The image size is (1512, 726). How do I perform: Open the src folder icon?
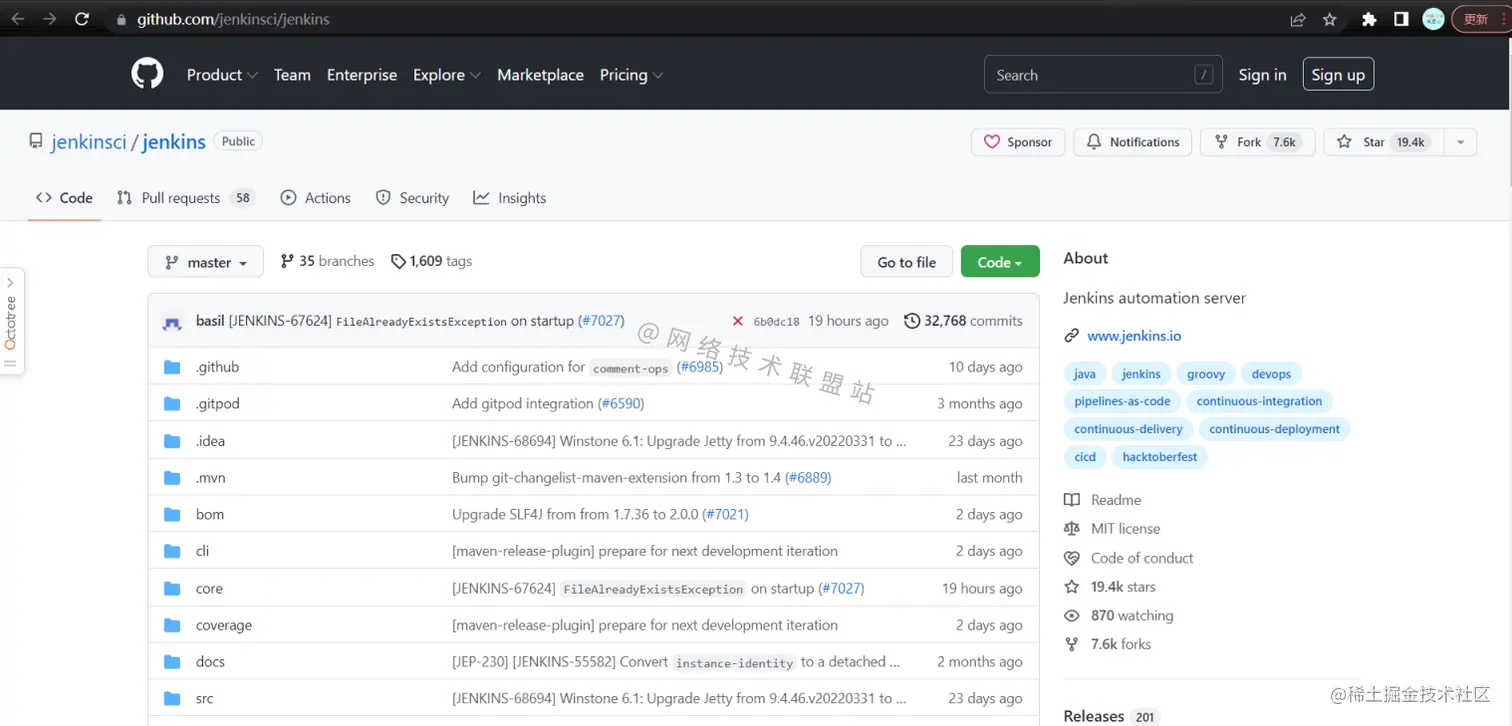172,698
